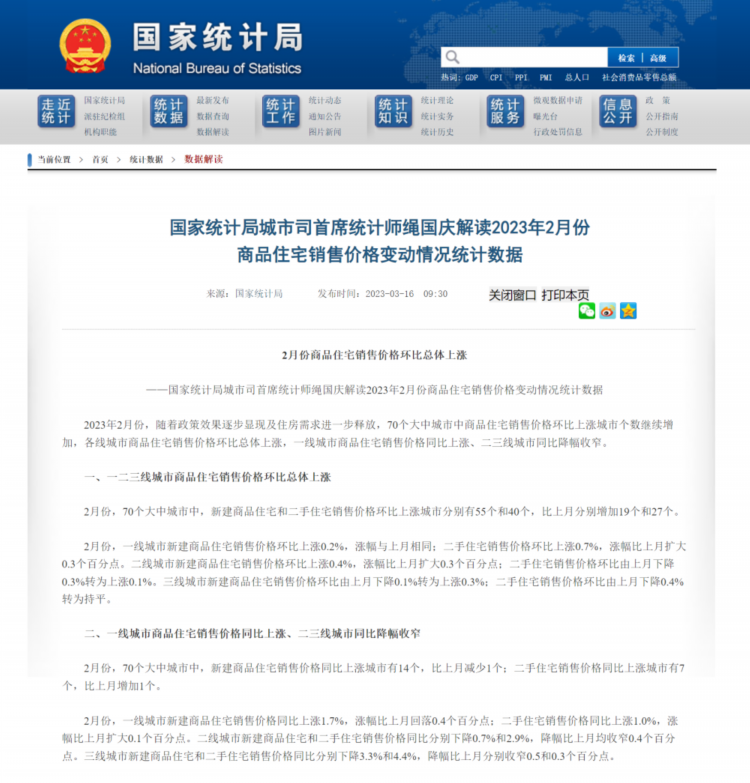Go to 首页 in the breadcrumb
This screenshot has height=783, width=750.
100,159
